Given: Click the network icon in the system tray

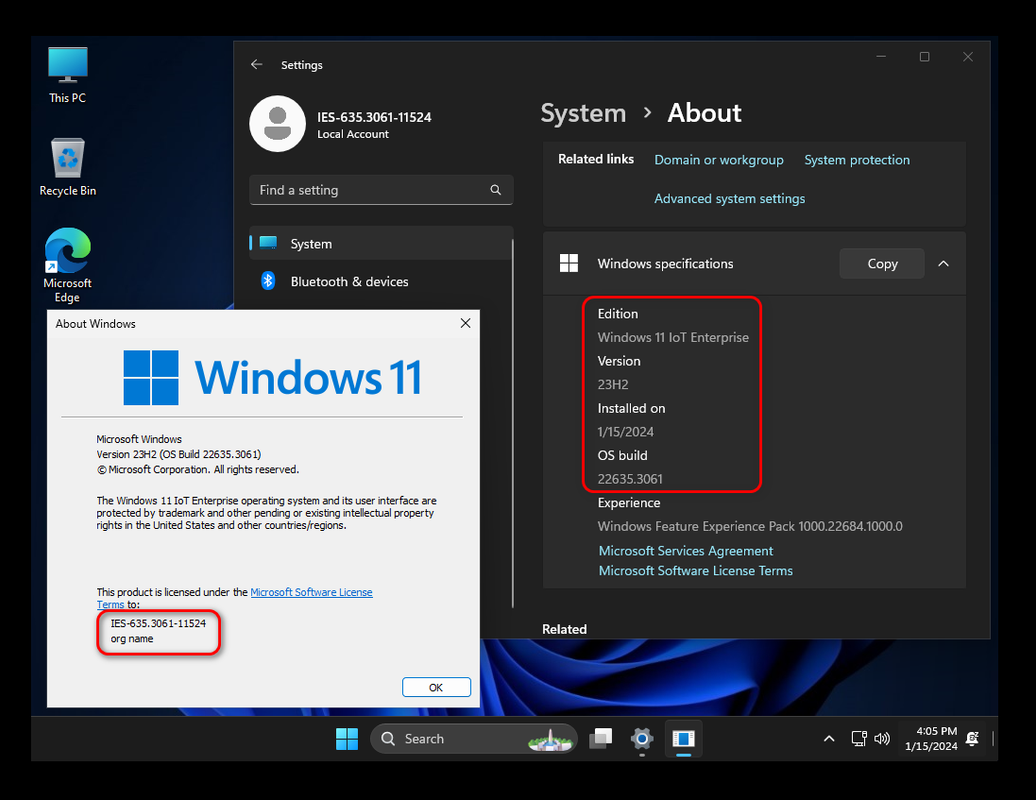Looking at the screenshot, I should pyautogui.click(x=859, y=739).
